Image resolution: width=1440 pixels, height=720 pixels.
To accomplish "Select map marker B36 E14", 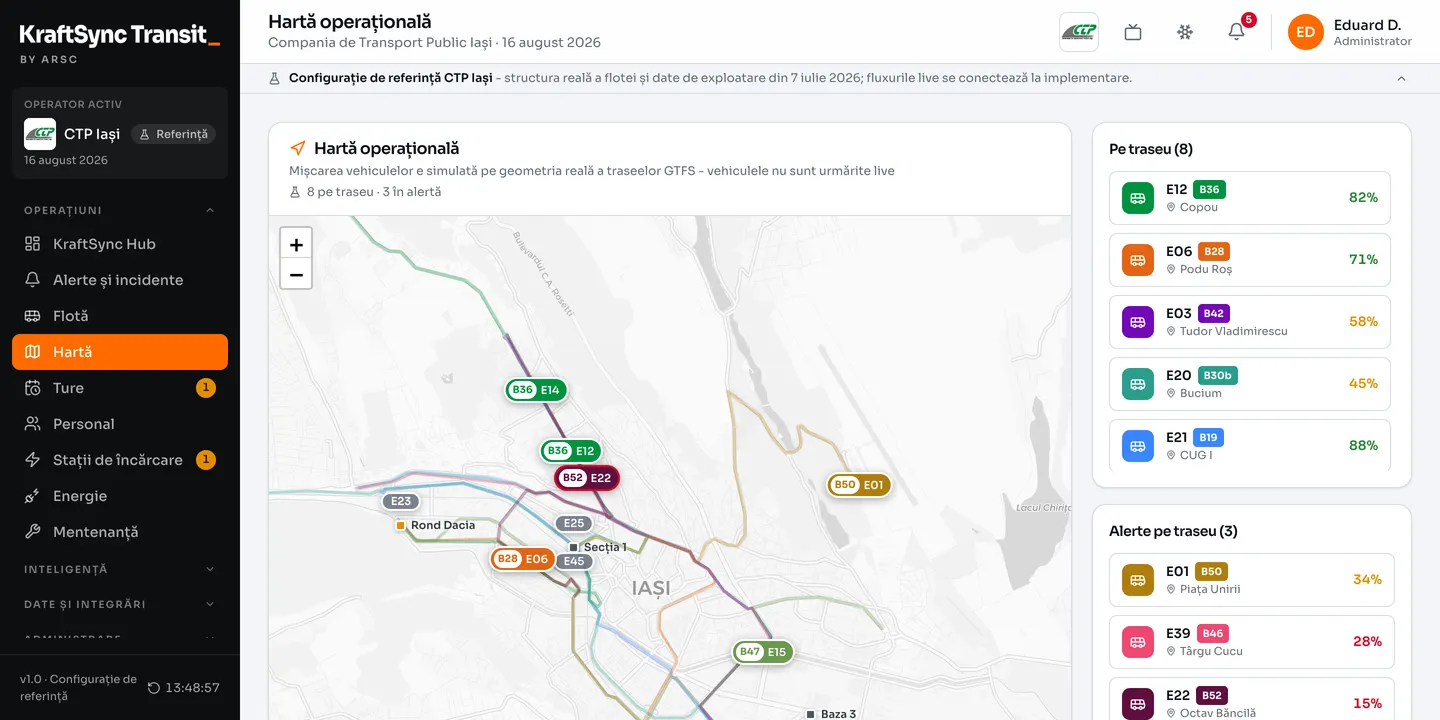I will point(536,390).
